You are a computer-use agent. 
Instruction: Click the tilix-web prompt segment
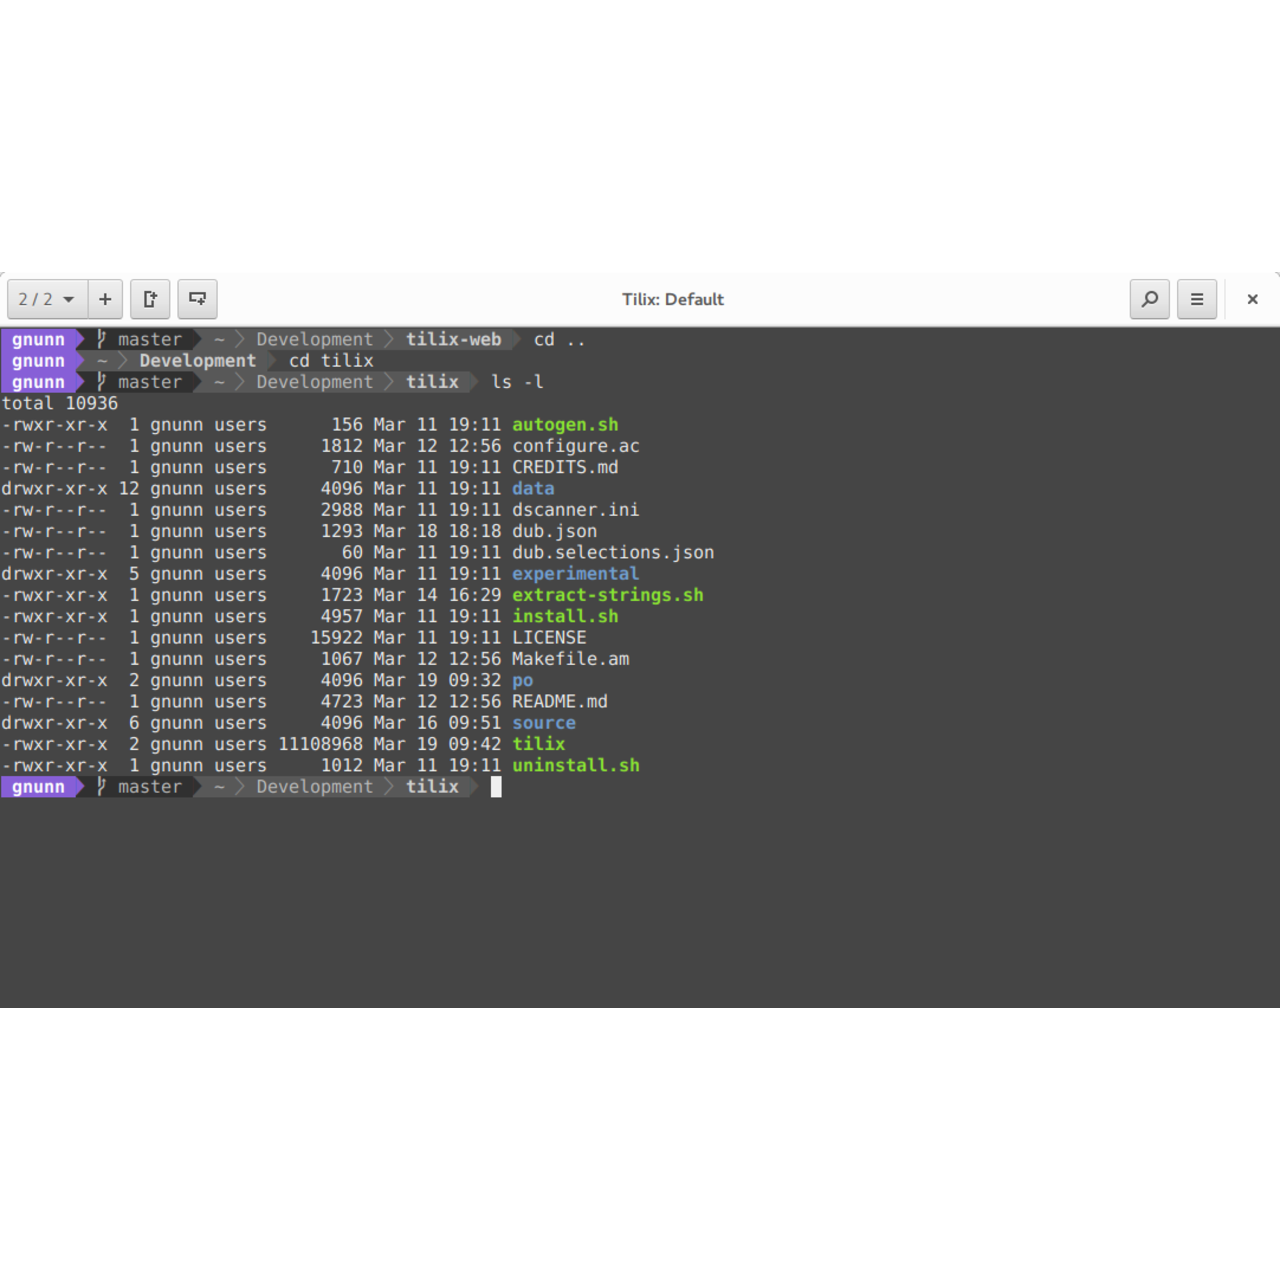pyautogui.click(x=453, y=340)
